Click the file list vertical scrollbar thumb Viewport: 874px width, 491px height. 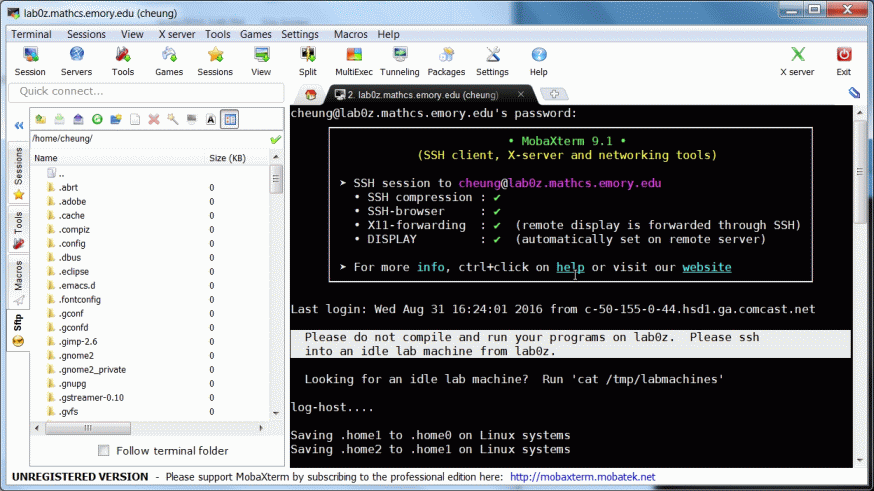pos(276,179)
